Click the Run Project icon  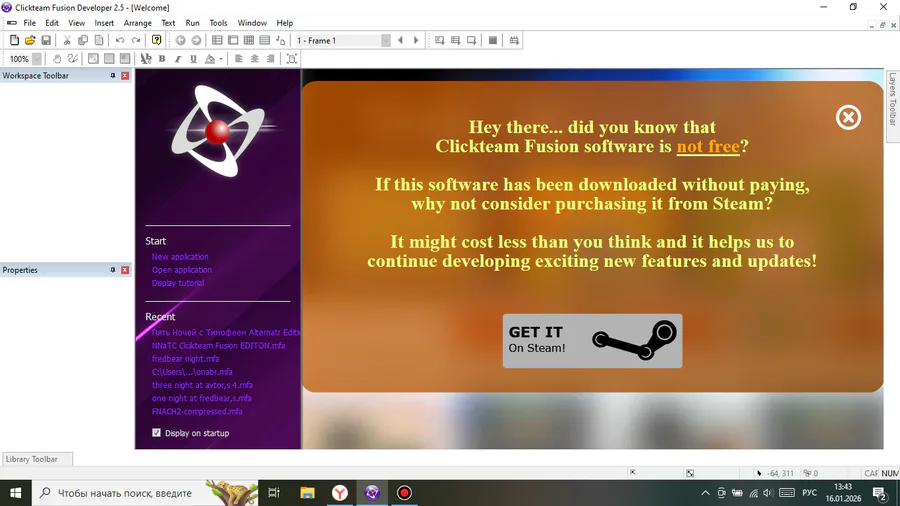coord(440,40)
